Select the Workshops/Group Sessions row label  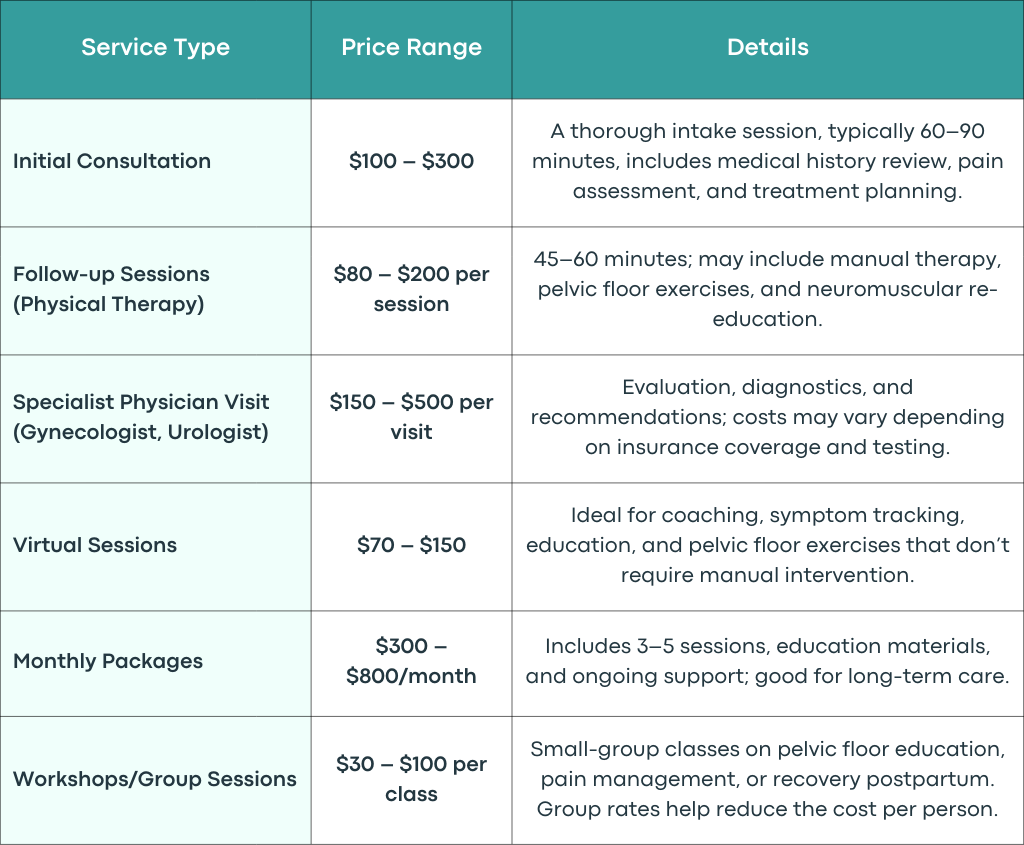point(155,778)
